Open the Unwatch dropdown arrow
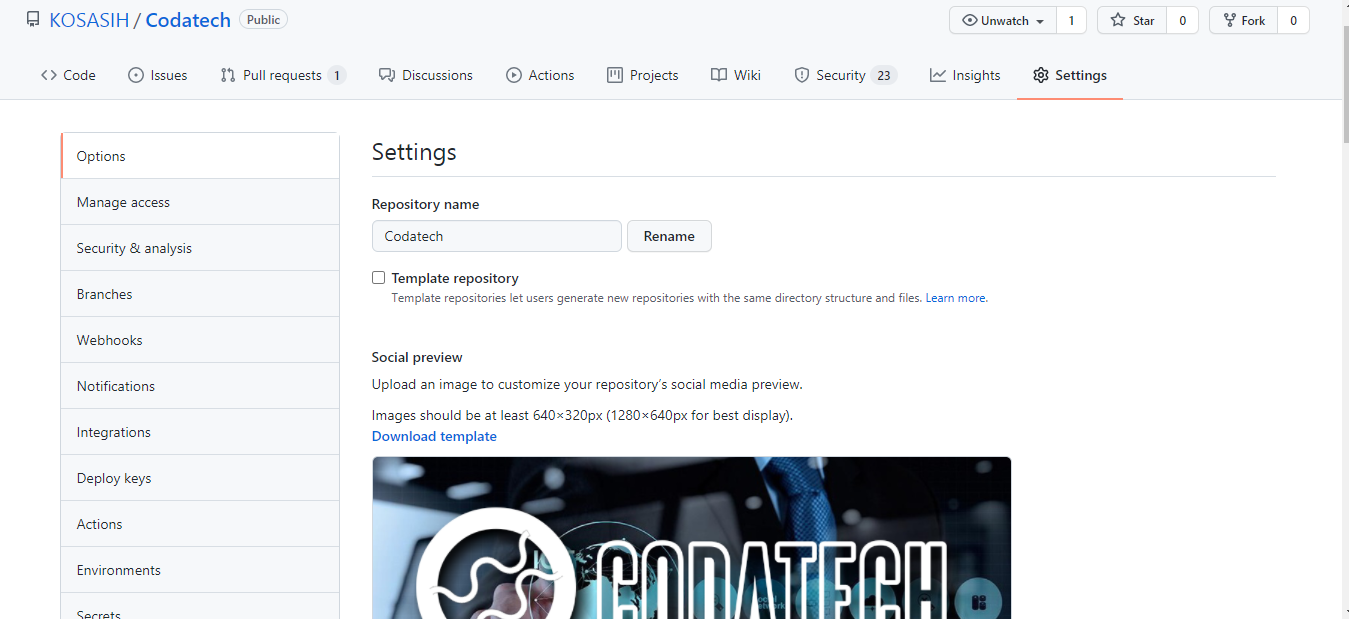 [1040, 21]
